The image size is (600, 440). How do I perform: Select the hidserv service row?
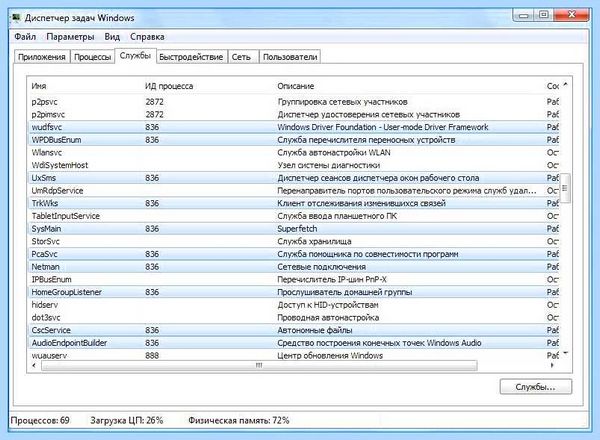(x=295, y=305)
